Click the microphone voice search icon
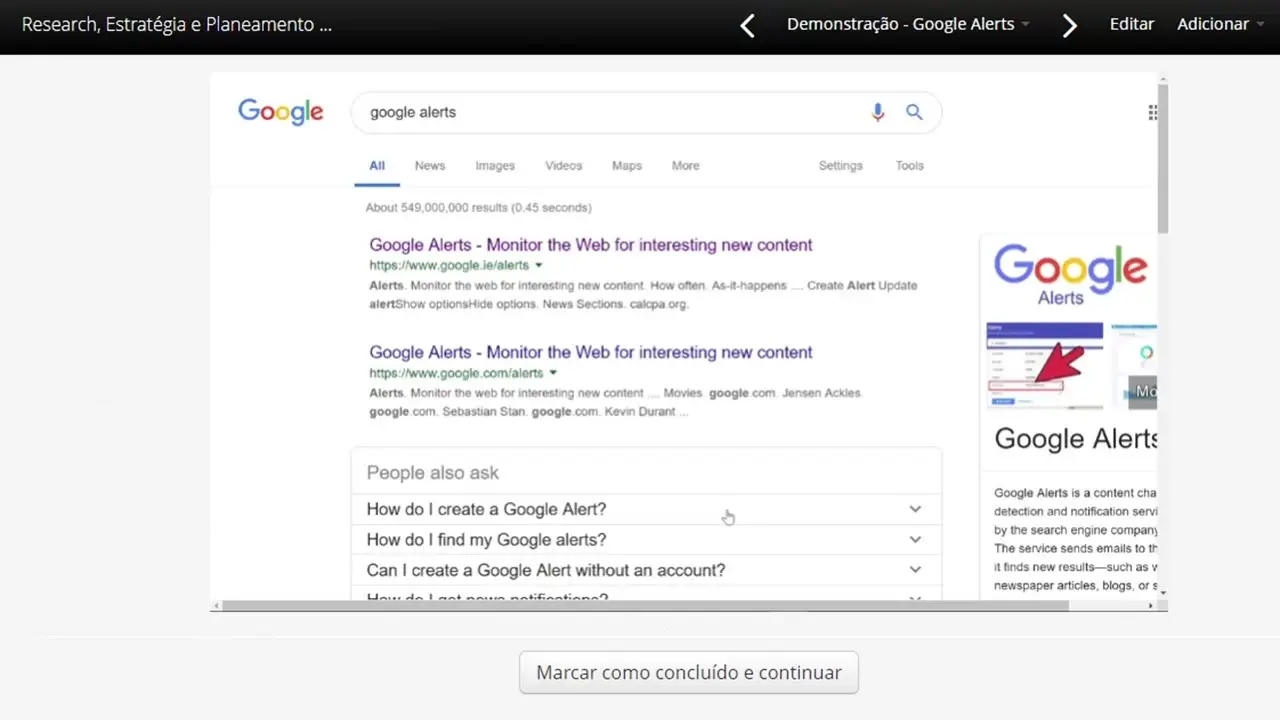The height and width of the screenshot is (720, 1280). (878, 112)
